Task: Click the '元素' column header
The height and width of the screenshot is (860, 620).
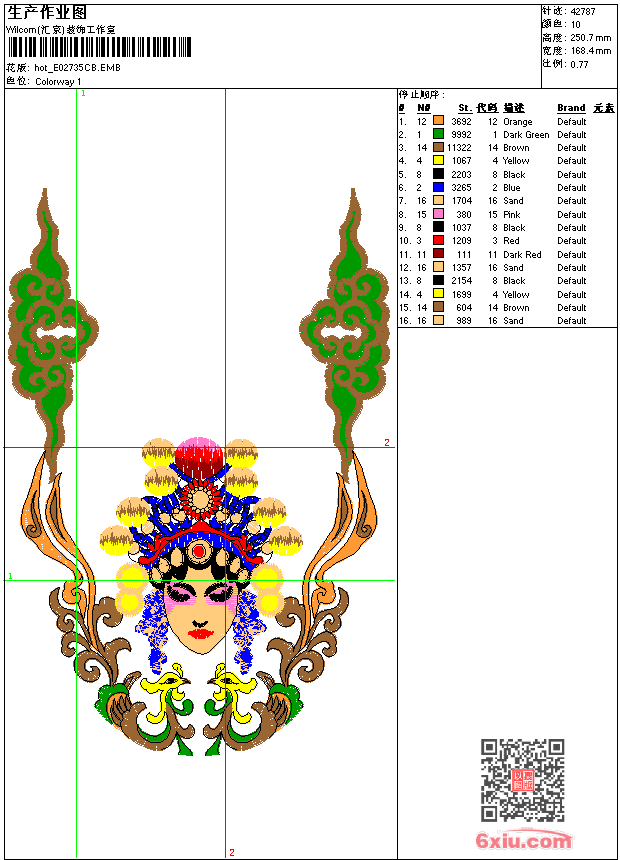Action: 604,108
